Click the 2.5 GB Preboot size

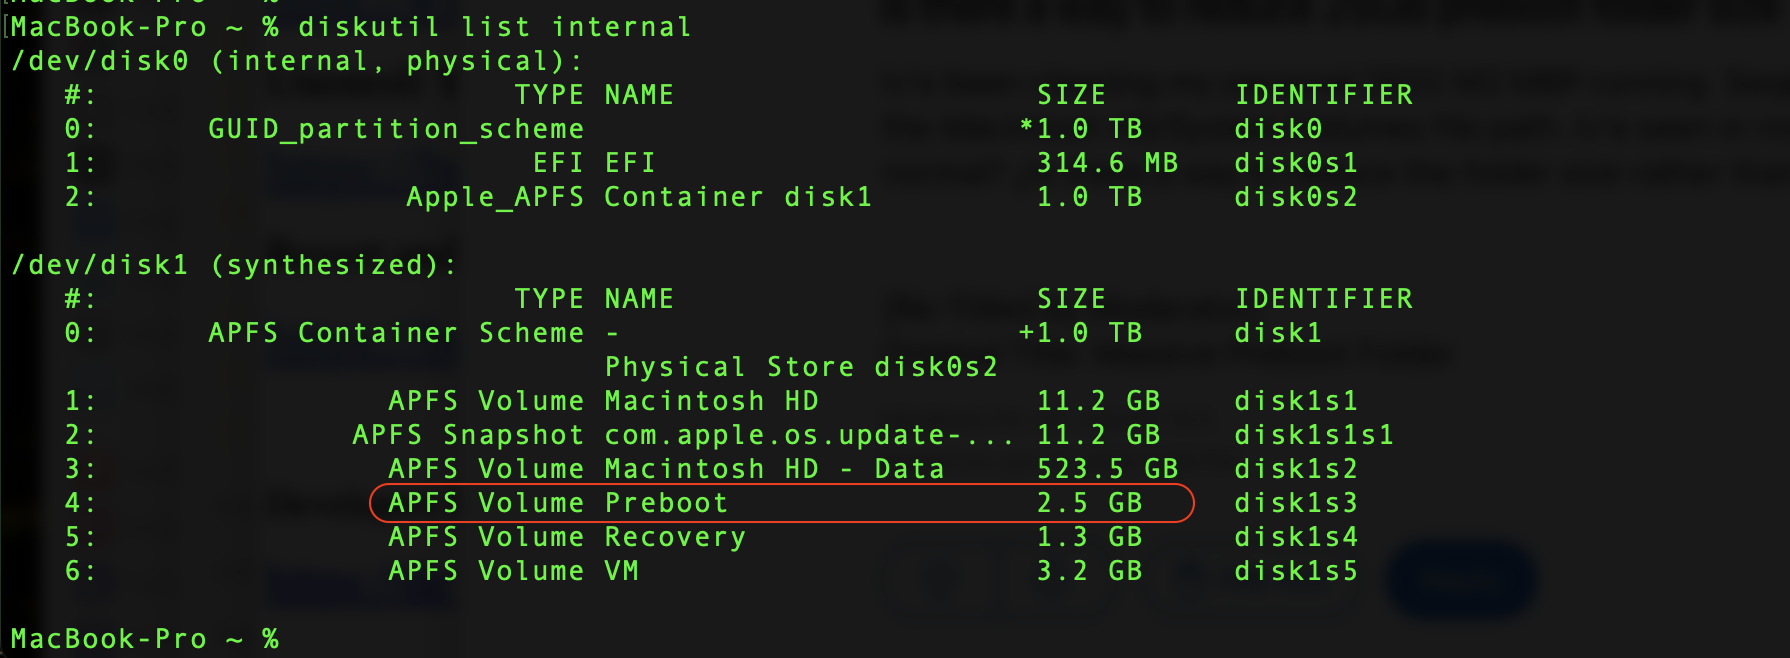tap(1089, 503)
